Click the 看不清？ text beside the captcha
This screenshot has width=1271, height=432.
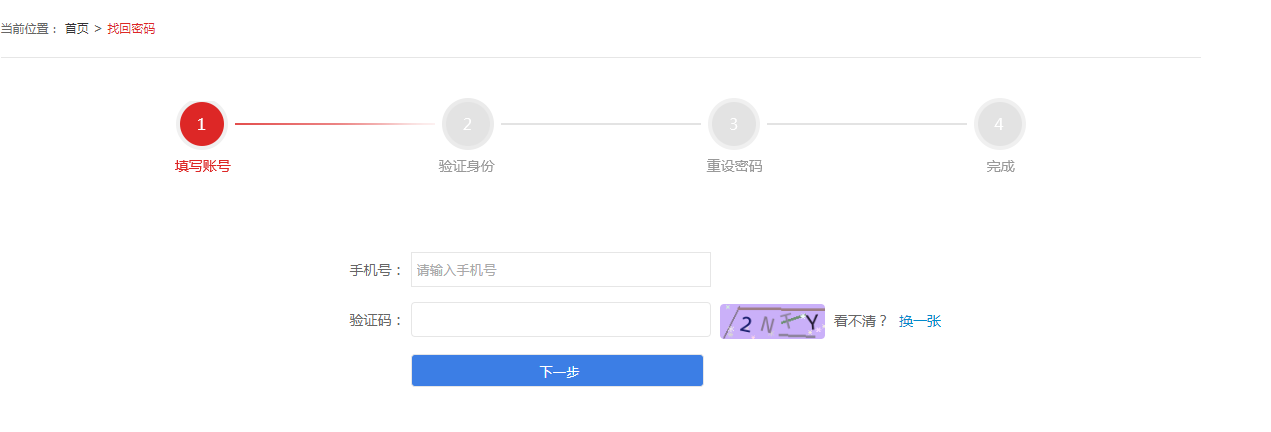[x=860, y=321]
